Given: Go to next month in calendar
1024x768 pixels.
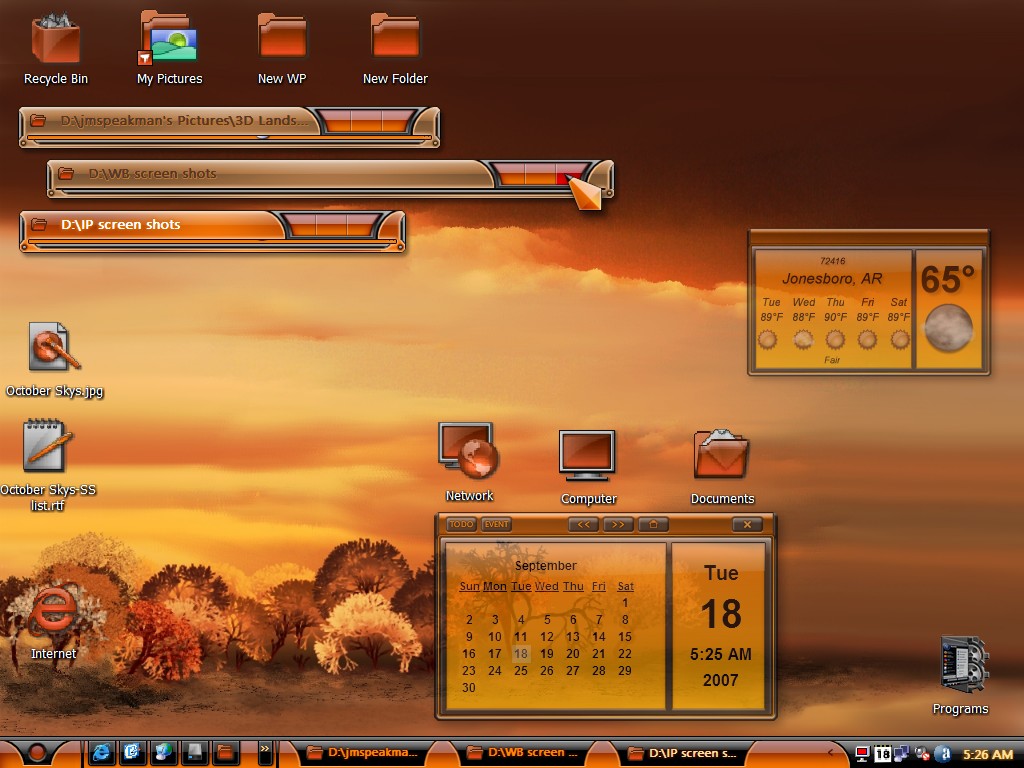Looking at the screenshot, I should point(618,524).
